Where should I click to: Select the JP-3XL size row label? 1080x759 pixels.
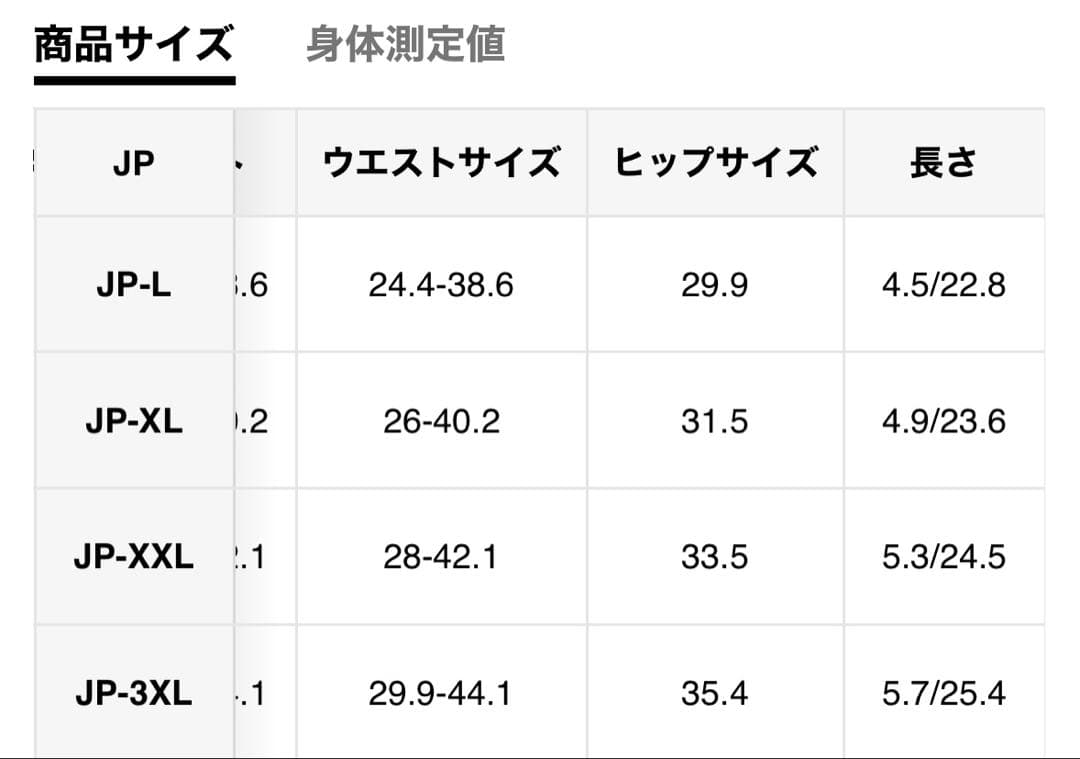pos(134,692)
